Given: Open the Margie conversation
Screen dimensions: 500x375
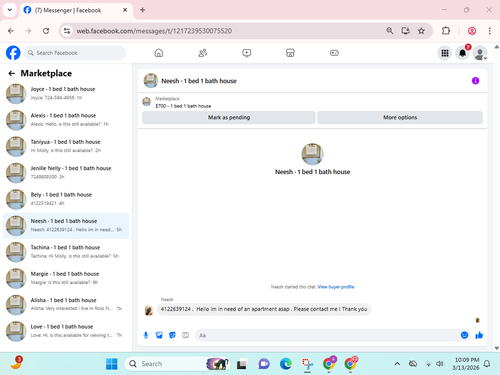Looking at the screenshot, I should click(x=66, y=278).
